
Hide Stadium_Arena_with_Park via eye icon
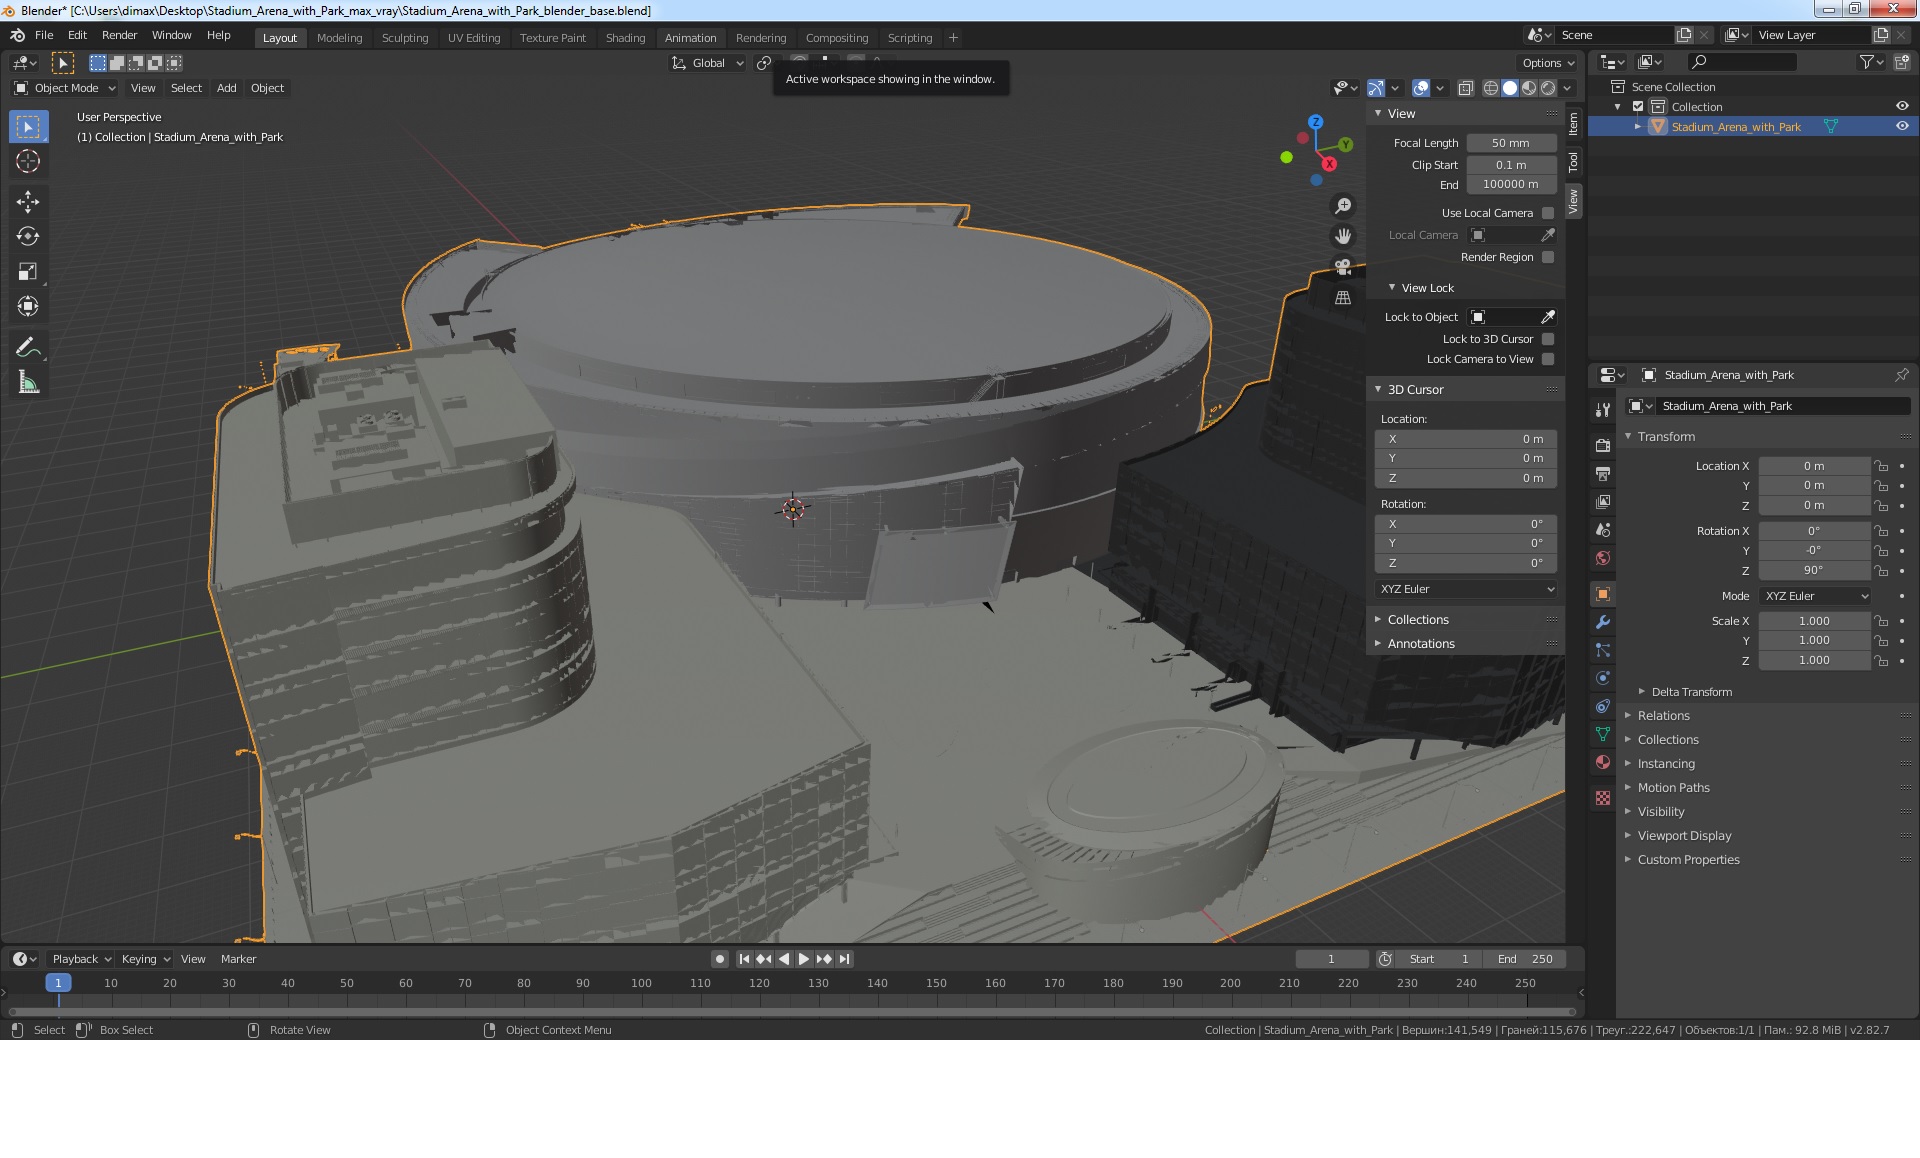tap(1902, 127)
